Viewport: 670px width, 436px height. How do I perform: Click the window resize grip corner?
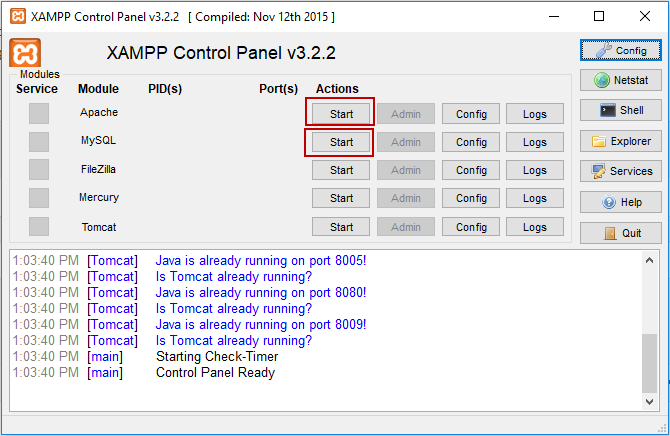pos(663,428)
